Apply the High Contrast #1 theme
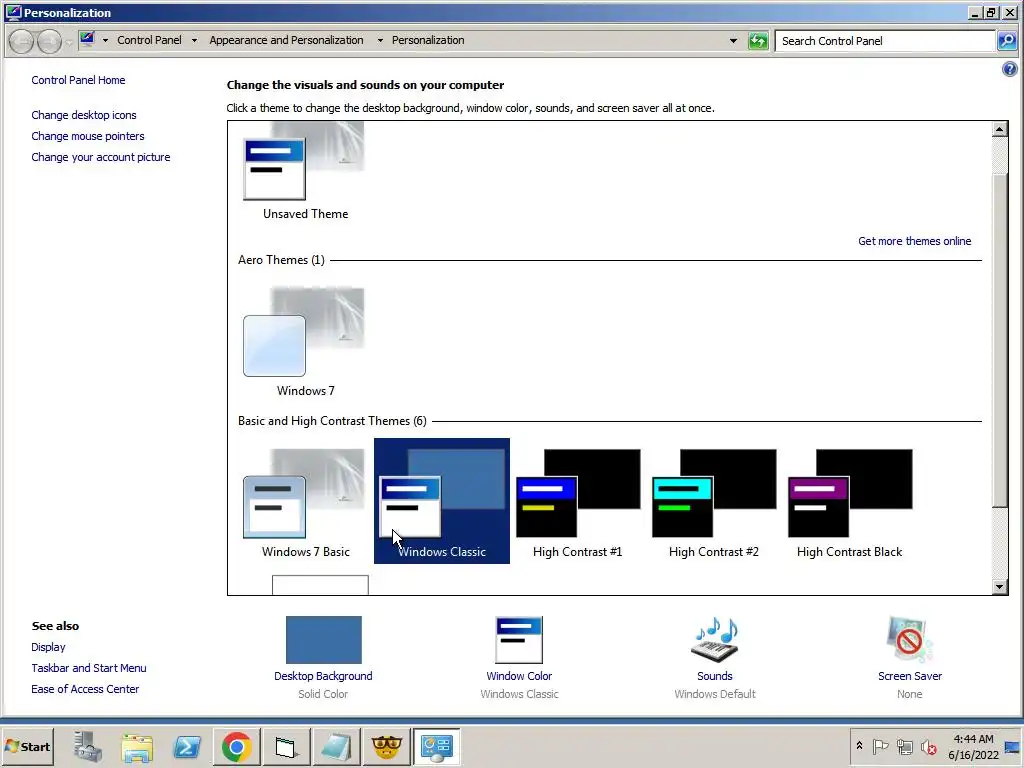1024x768 pixels. (x=578, y=501)
